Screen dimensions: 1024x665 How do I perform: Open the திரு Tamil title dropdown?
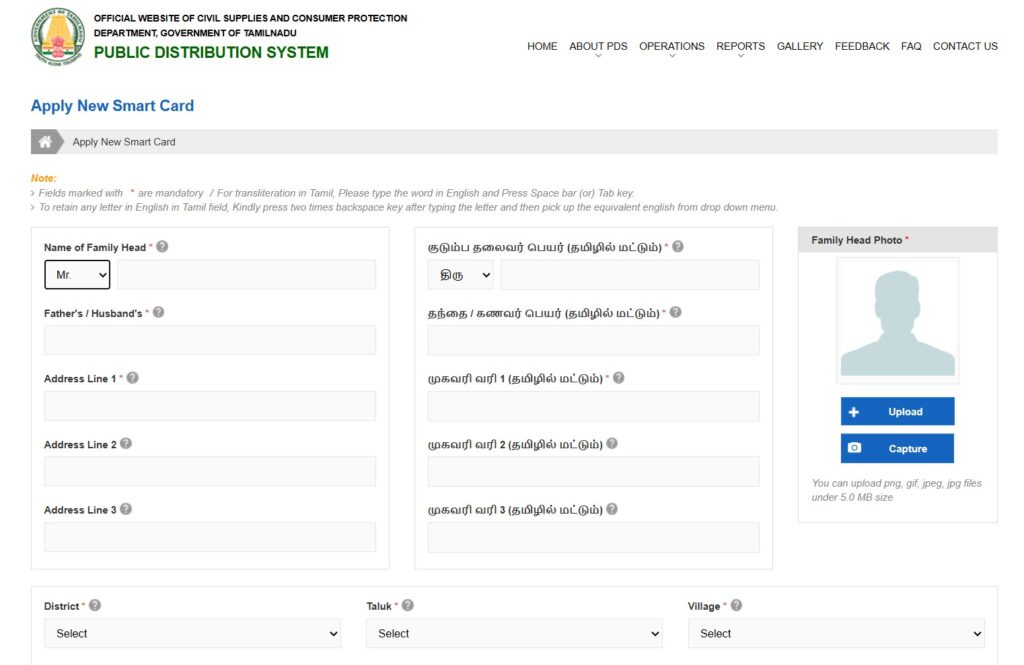pos(460,274)
